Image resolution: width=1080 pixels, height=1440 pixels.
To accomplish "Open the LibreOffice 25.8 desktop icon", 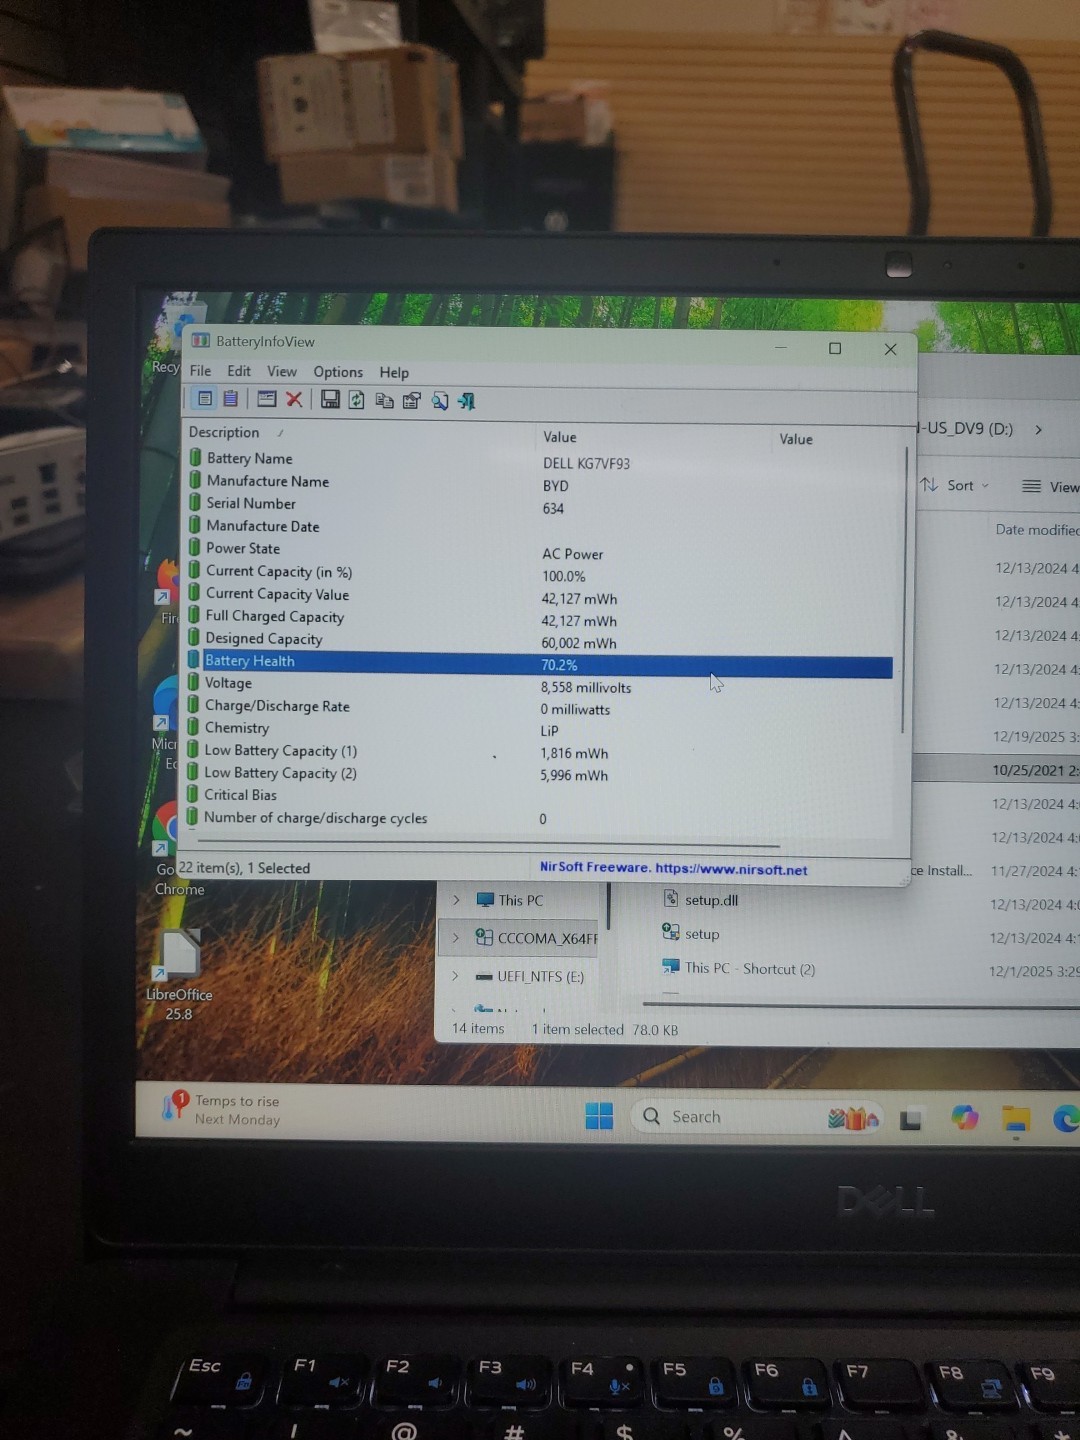I will coord(179,974).
